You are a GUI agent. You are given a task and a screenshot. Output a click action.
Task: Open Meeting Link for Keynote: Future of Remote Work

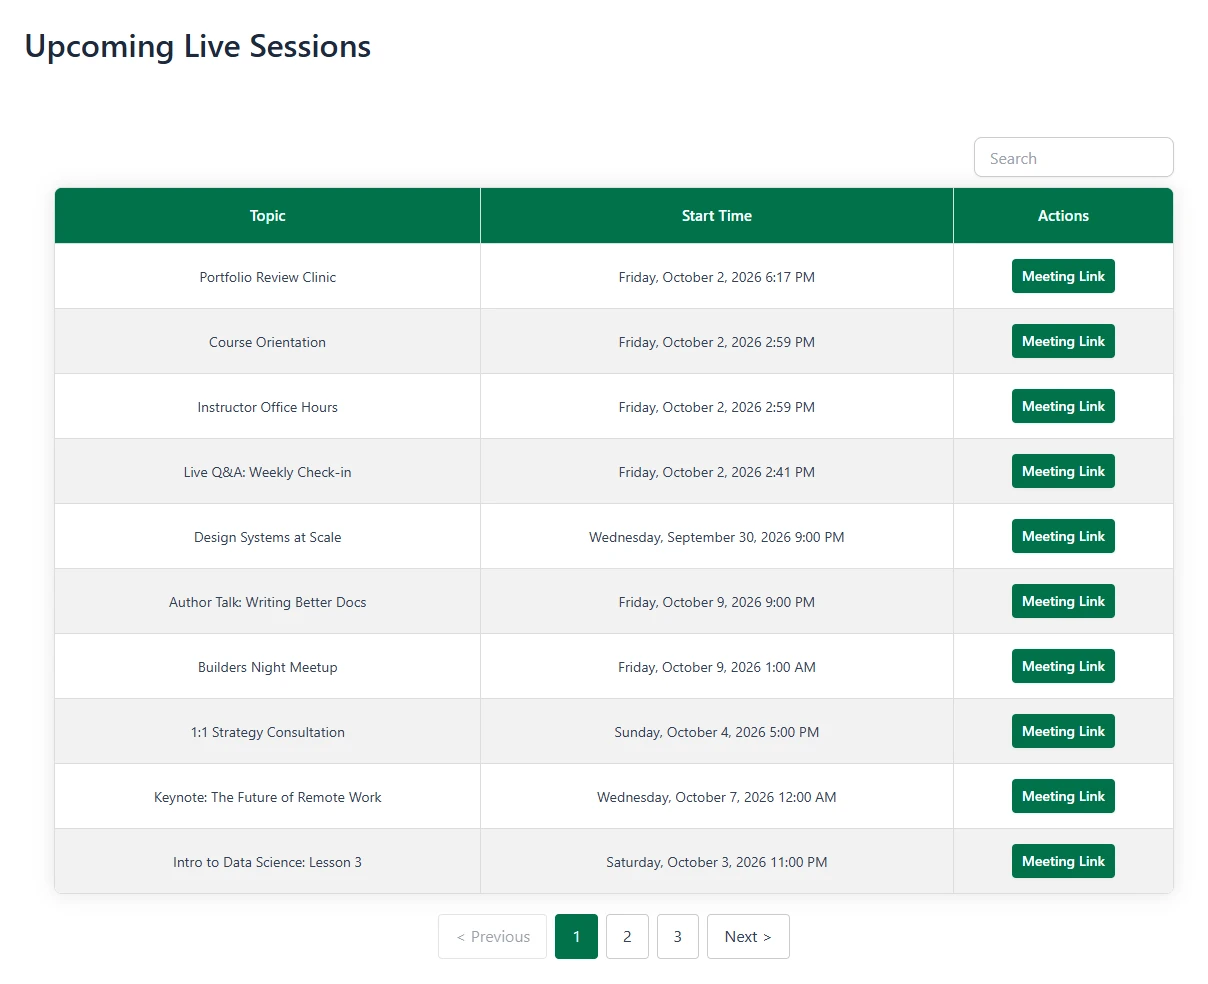[1063, 796]
